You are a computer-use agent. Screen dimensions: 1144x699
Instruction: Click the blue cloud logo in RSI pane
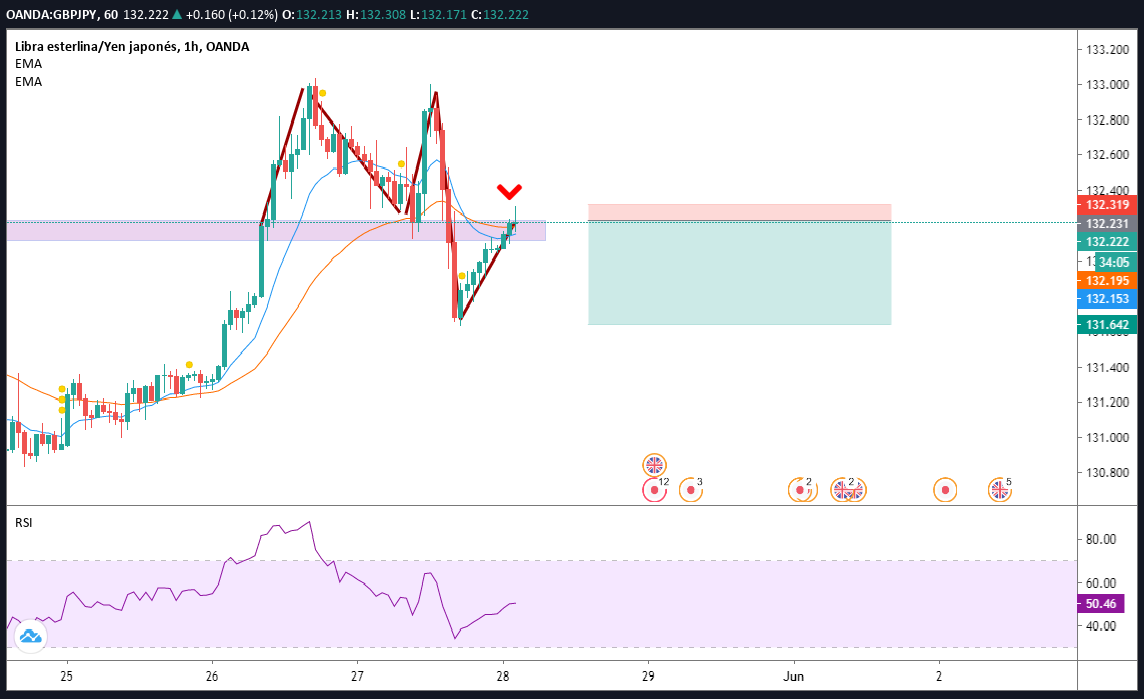[30, 636]
